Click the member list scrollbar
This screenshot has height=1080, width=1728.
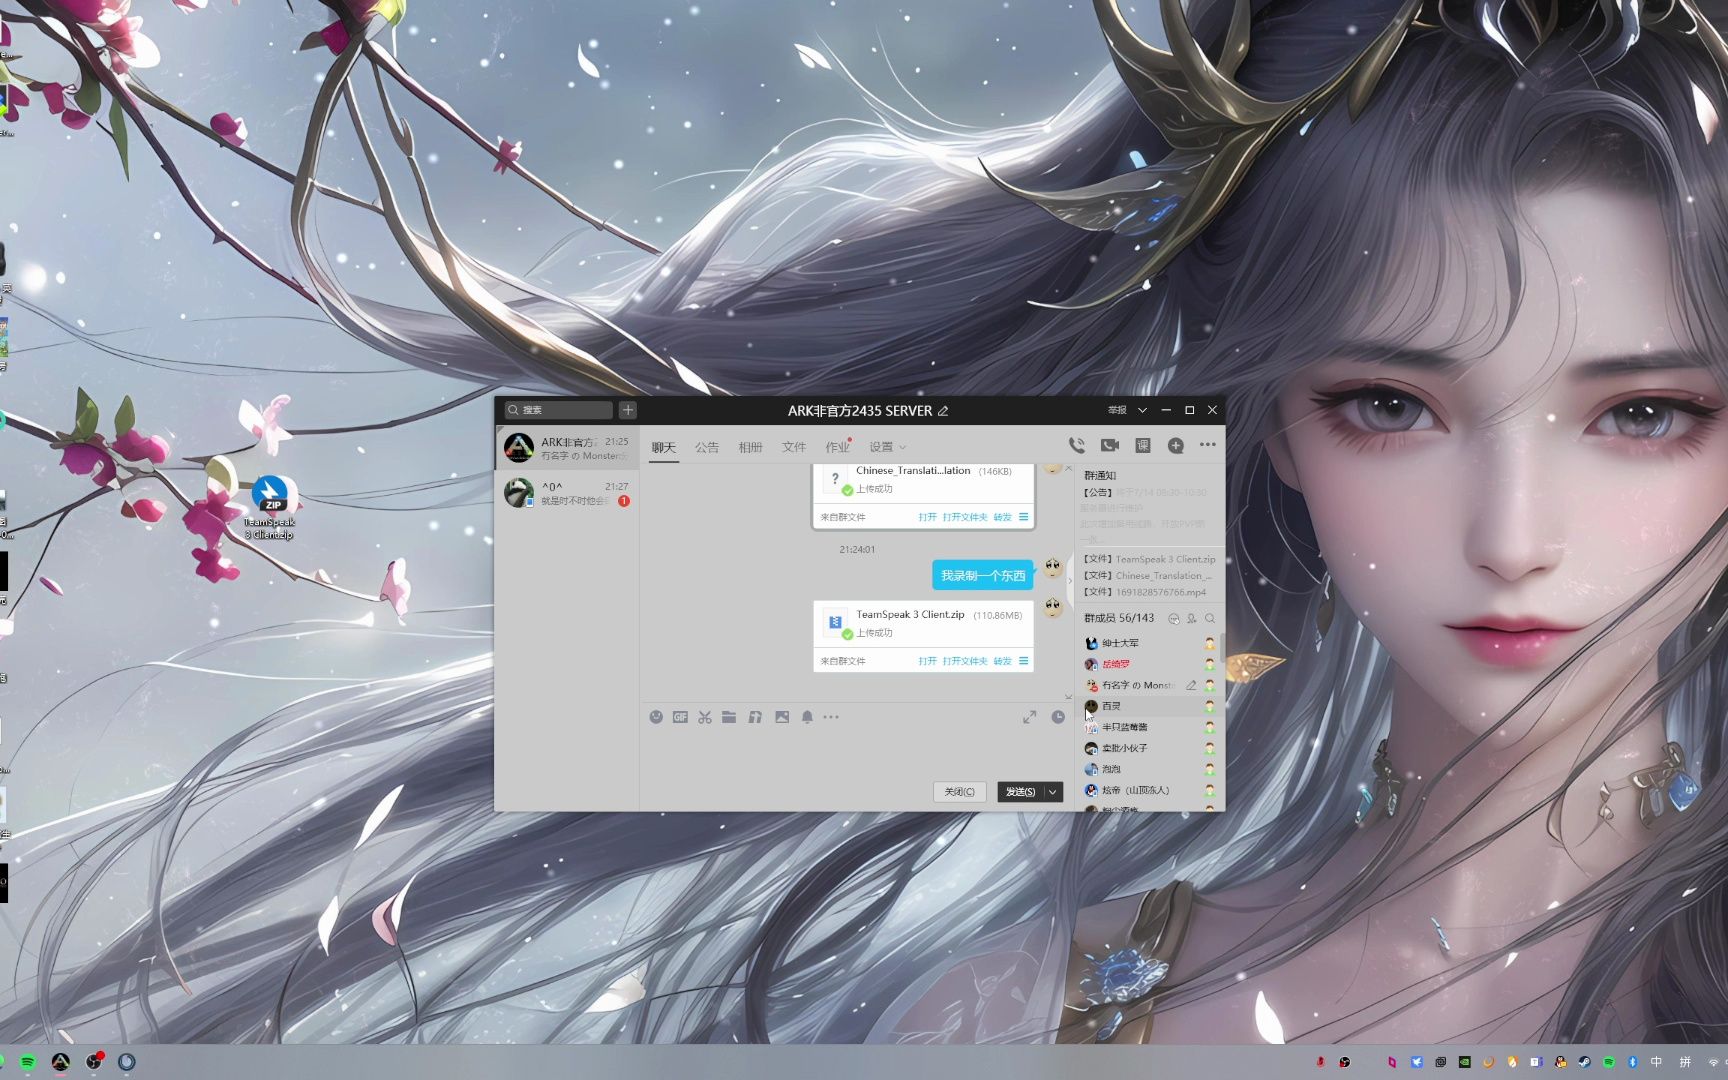pos(1222,650)
